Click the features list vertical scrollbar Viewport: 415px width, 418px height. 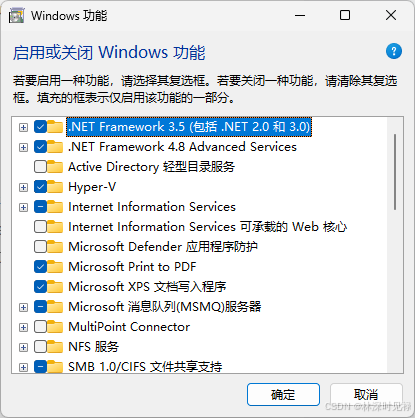point(395,245)
